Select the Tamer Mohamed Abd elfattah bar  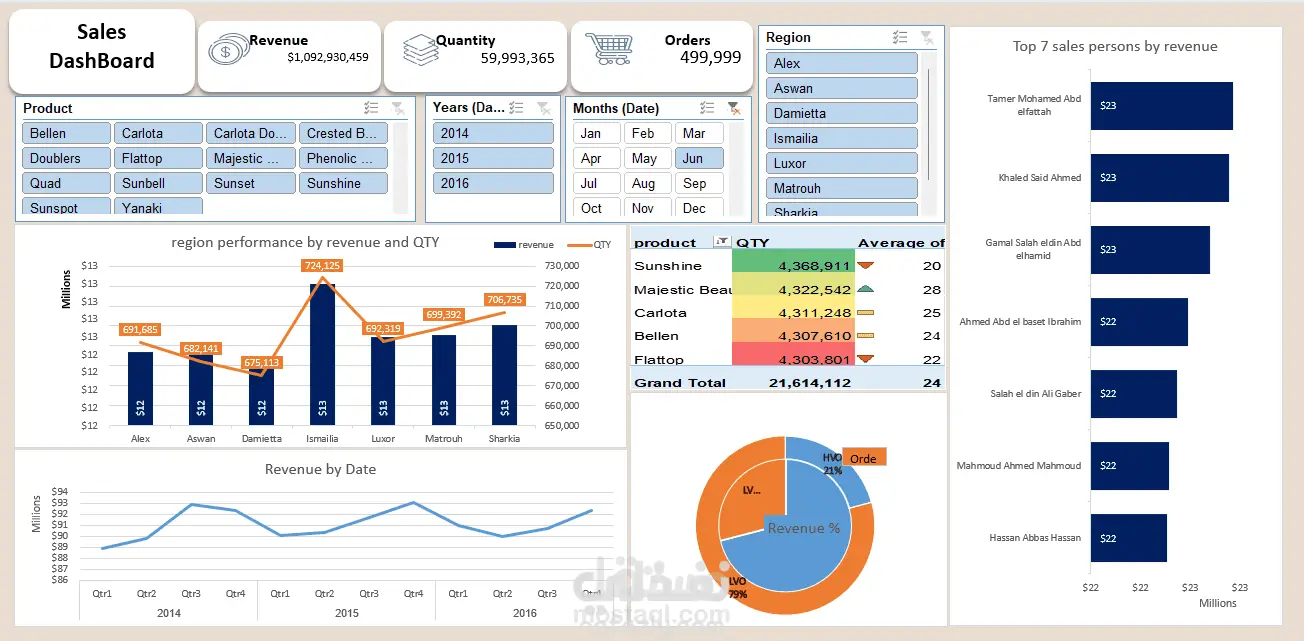pyautogui.click(x=1161, y=106)
